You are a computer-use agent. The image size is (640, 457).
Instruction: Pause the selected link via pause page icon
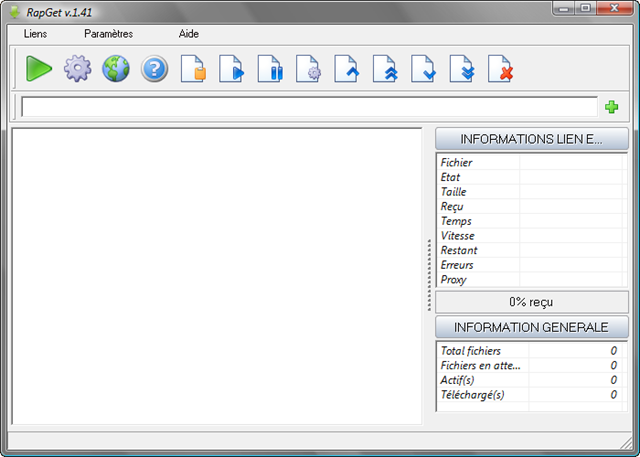click(x=270, y=69)
